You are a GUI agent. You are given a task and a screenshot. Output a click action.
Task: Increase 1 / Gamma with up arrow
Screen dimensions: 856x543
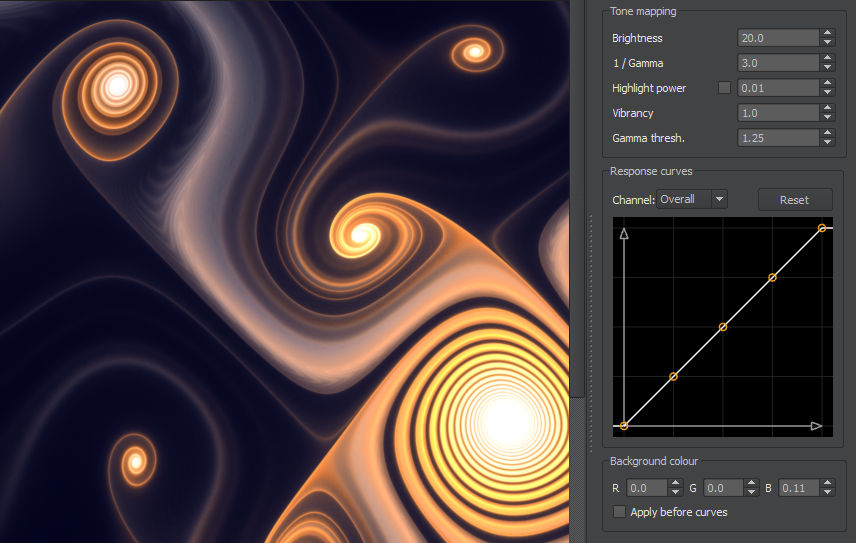[x=828, y=58]
